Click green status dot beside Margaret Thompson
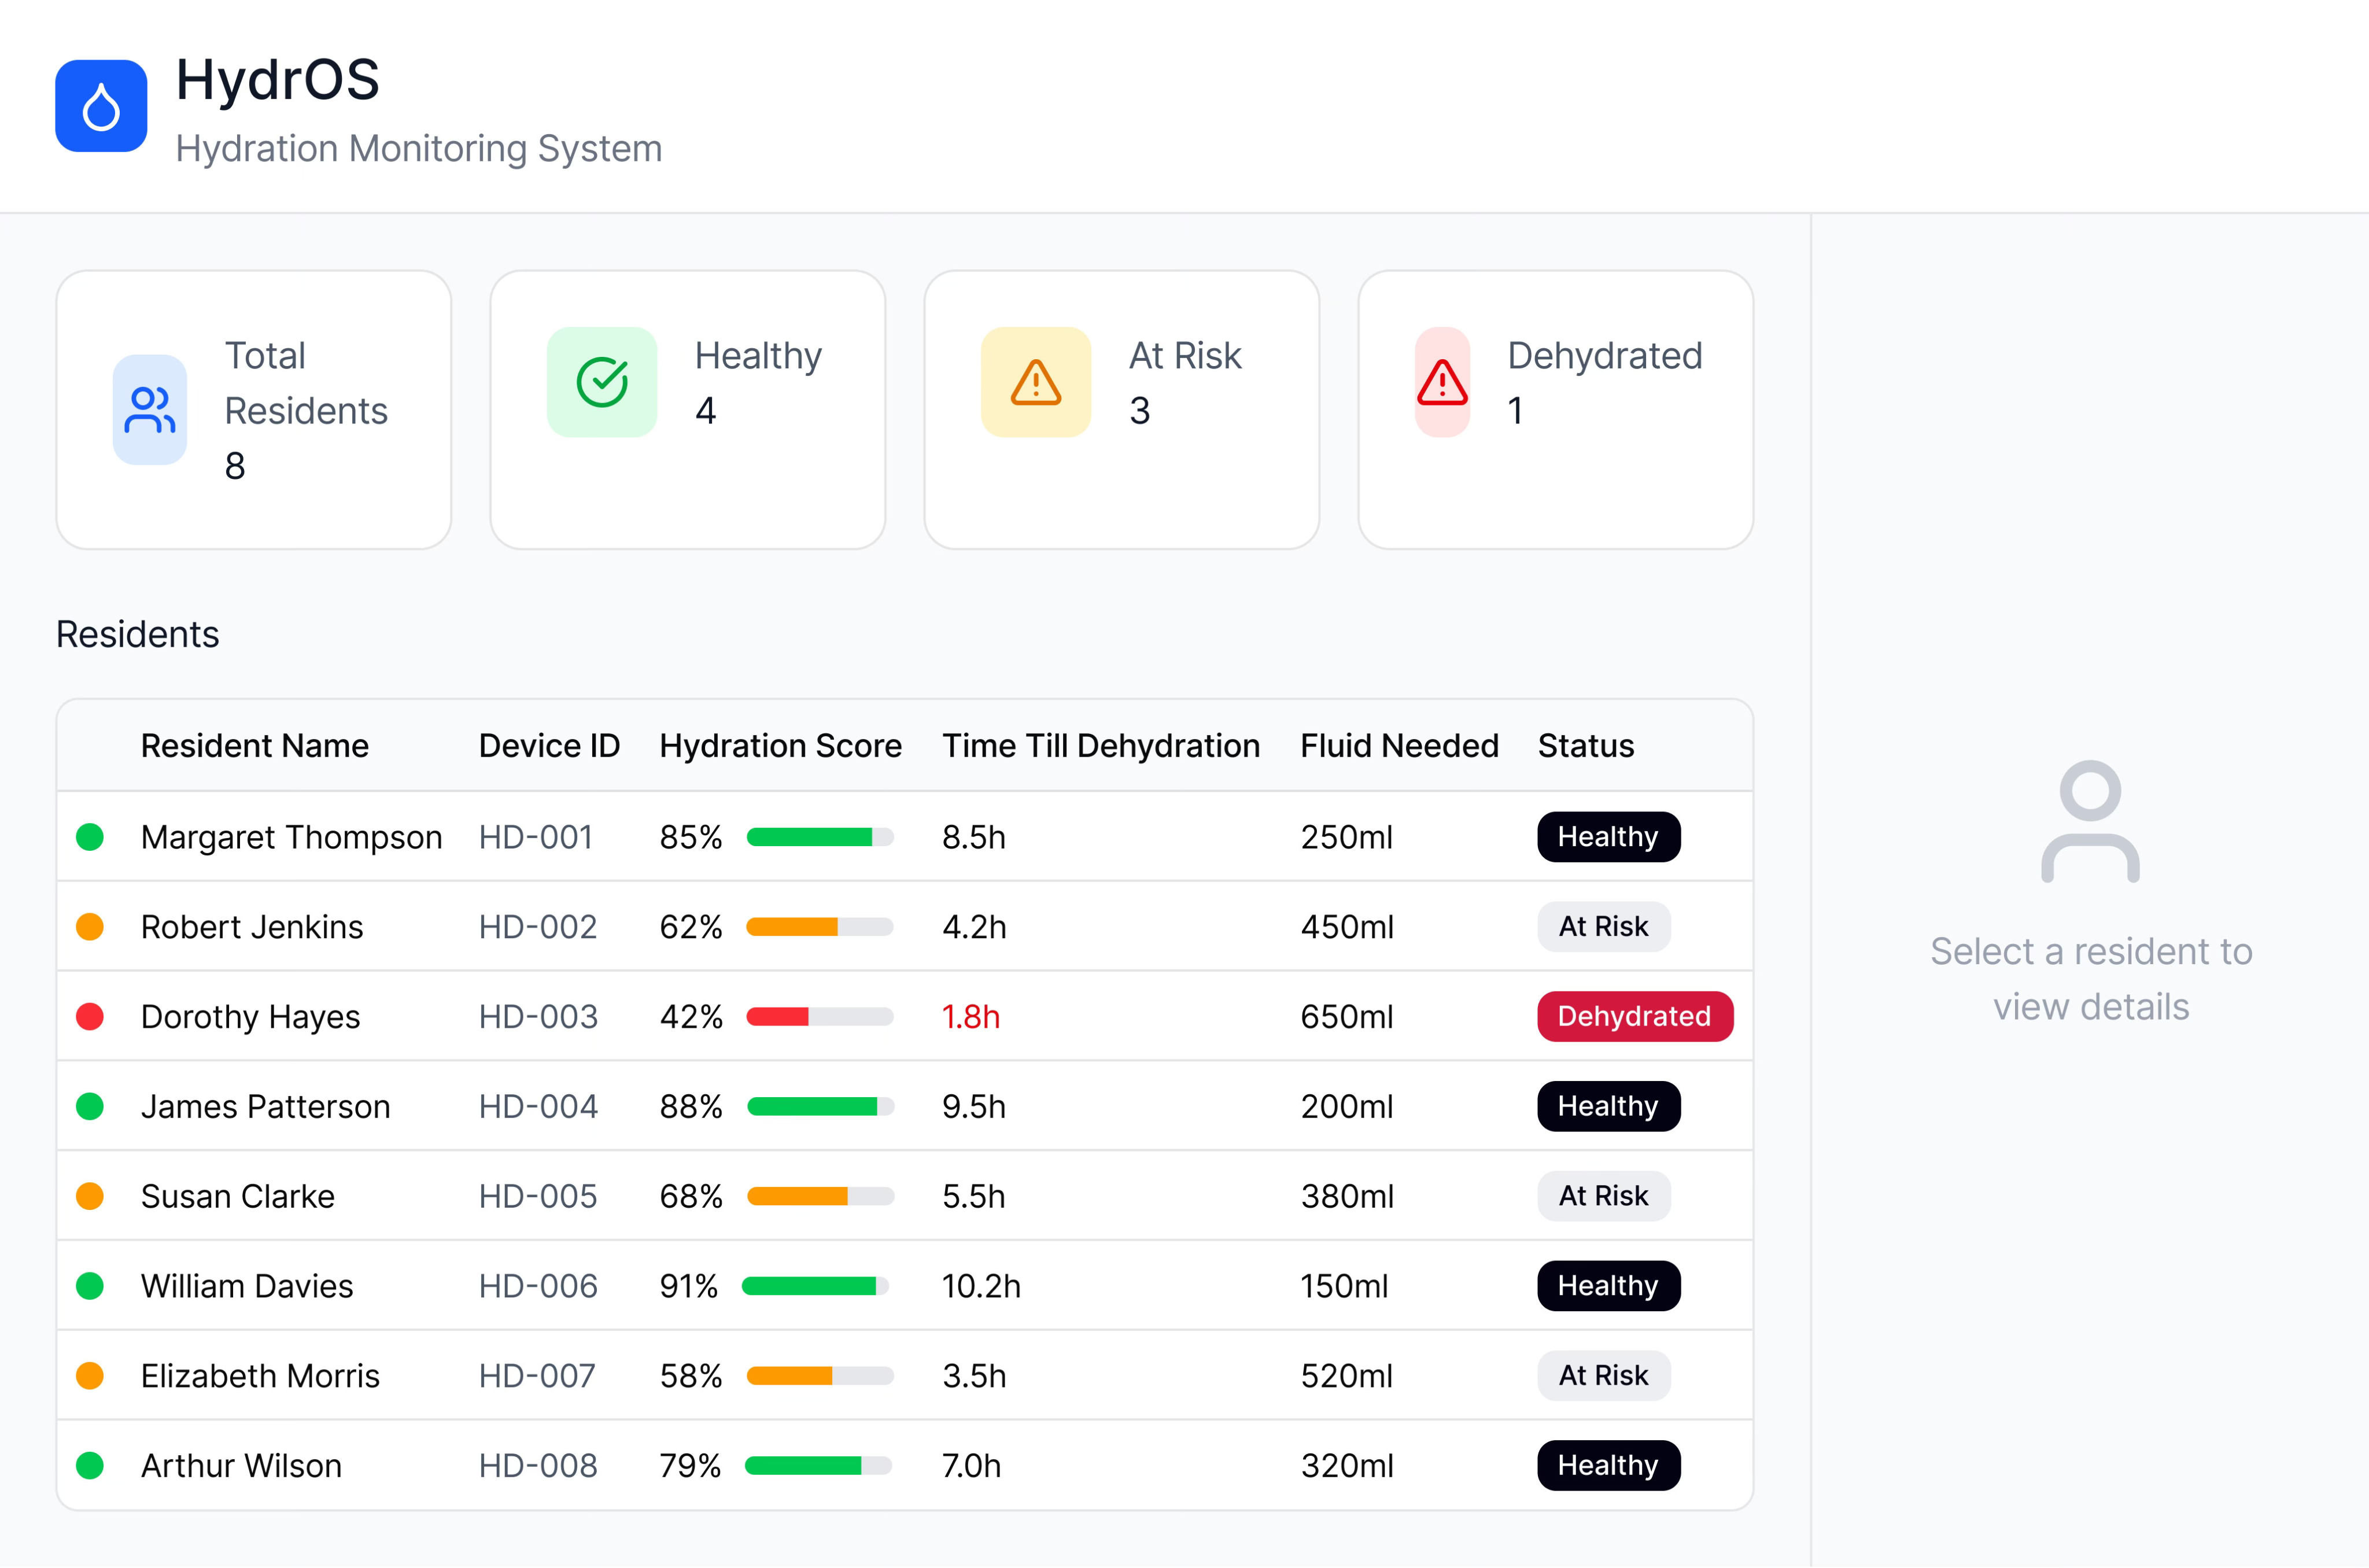 coord(90,837)
